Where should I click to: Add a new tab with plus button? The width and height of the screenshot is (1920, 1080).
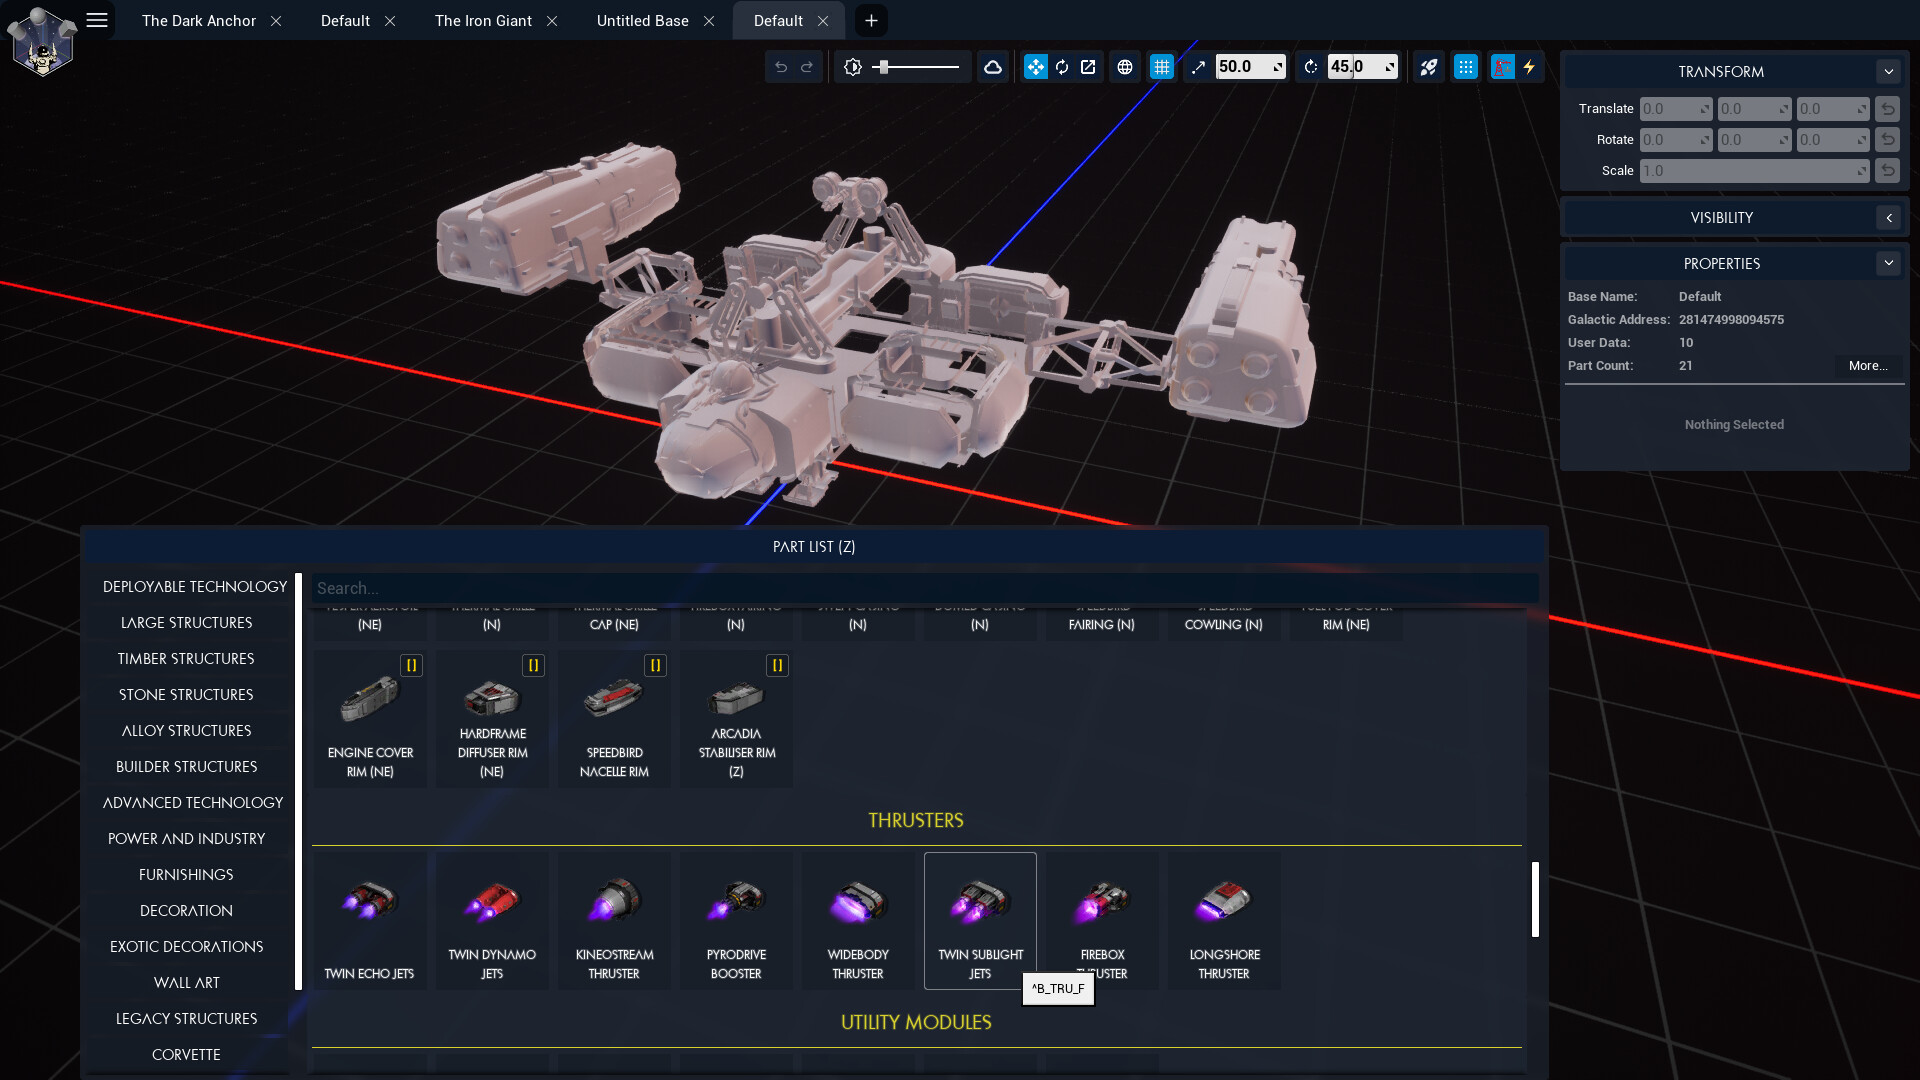click(871, 21)
